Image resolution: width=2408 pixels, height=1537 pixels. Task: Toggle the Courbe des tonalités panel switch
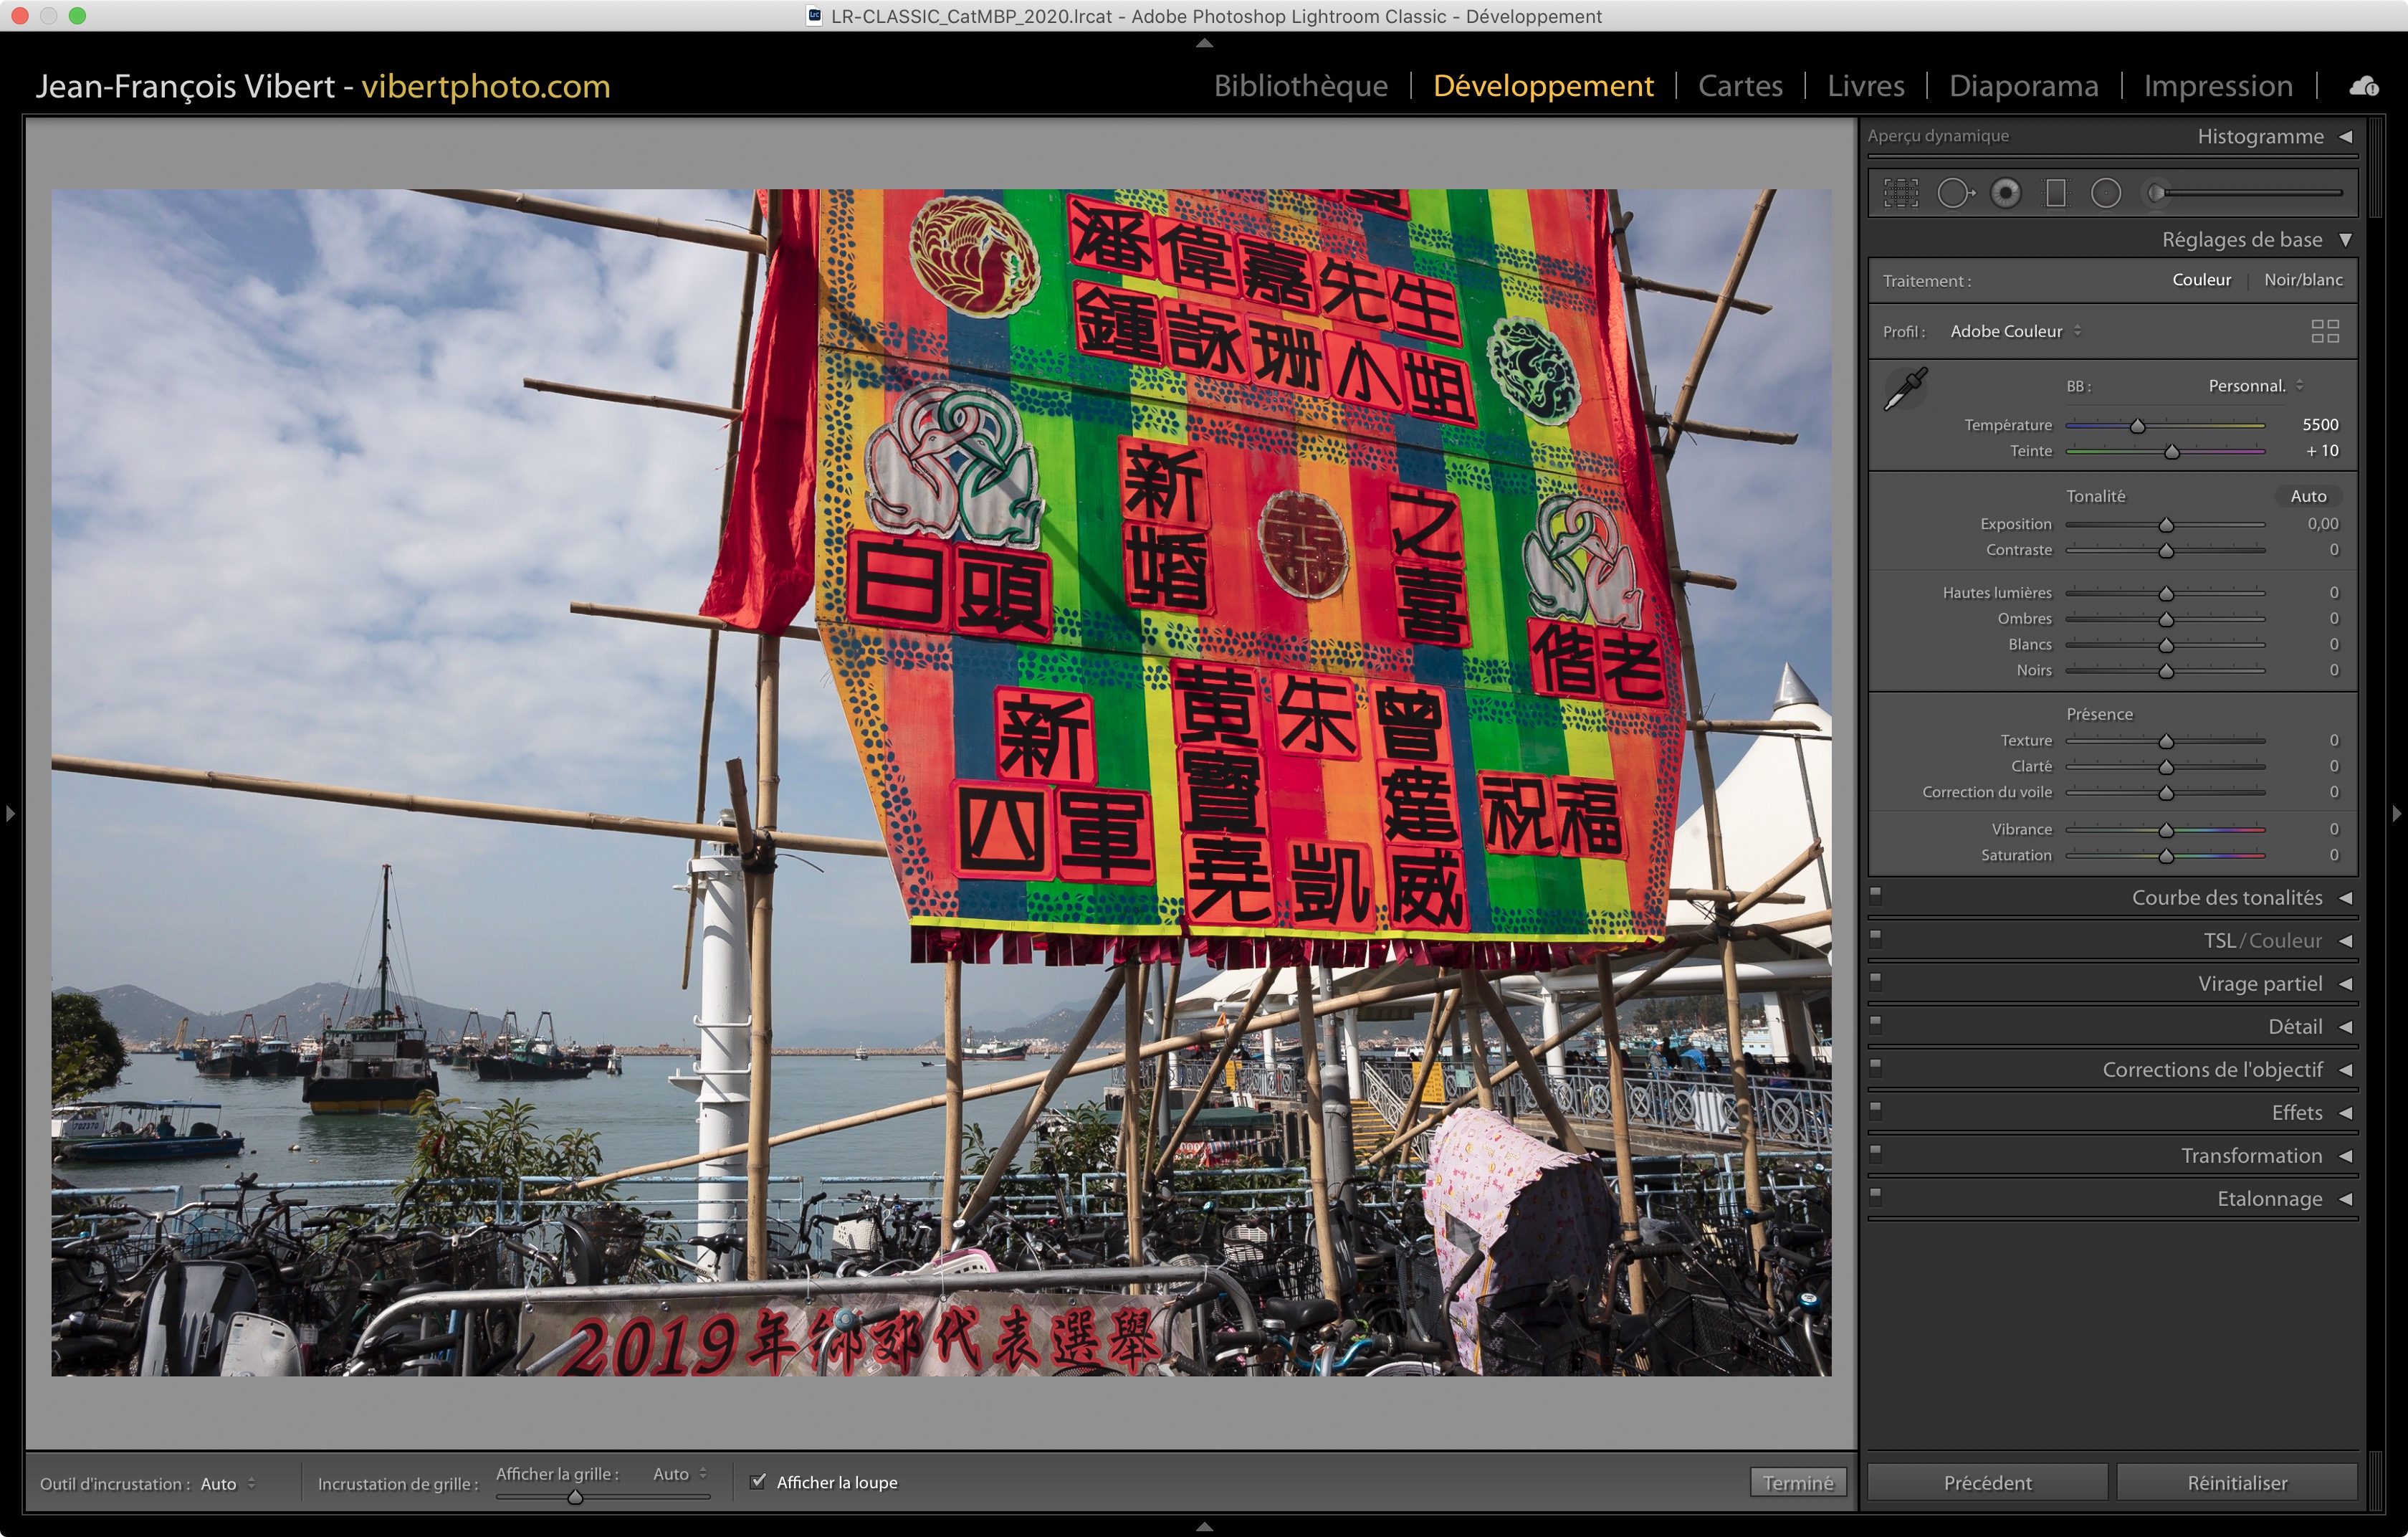(1876, 895)
